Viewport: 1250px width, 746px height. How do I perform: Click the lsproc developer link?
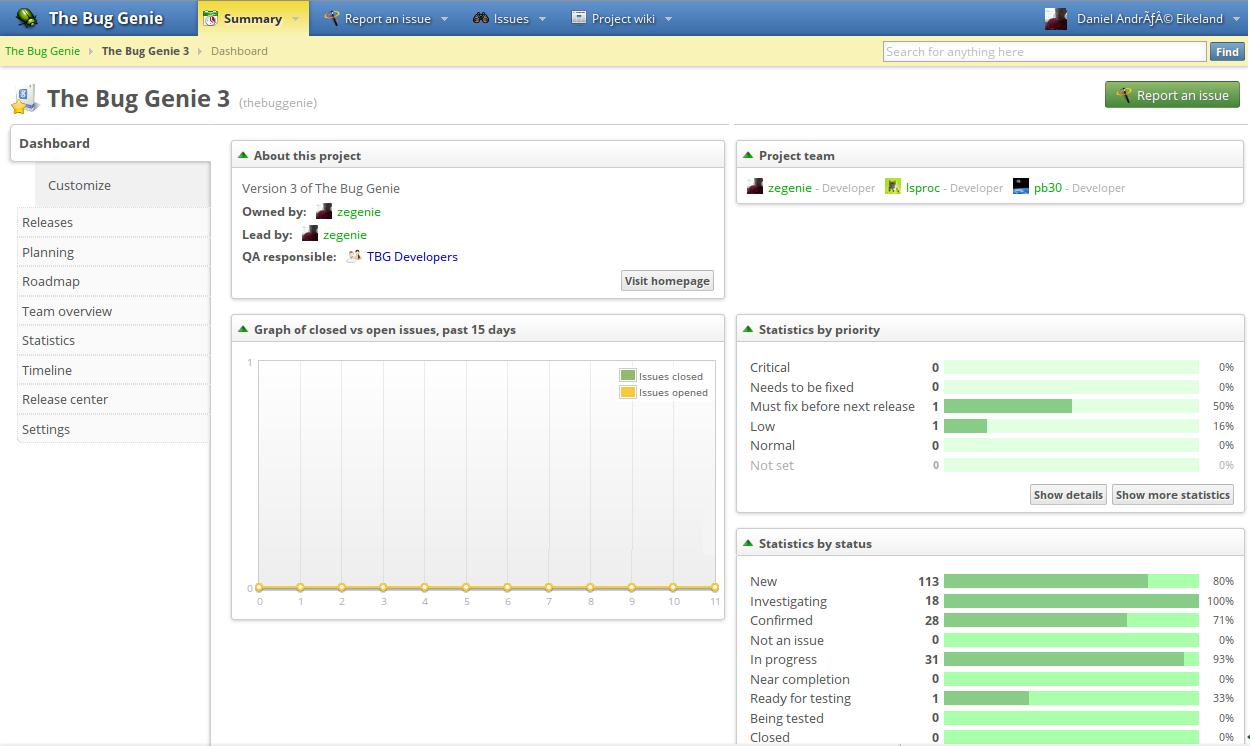click(923, 187)
